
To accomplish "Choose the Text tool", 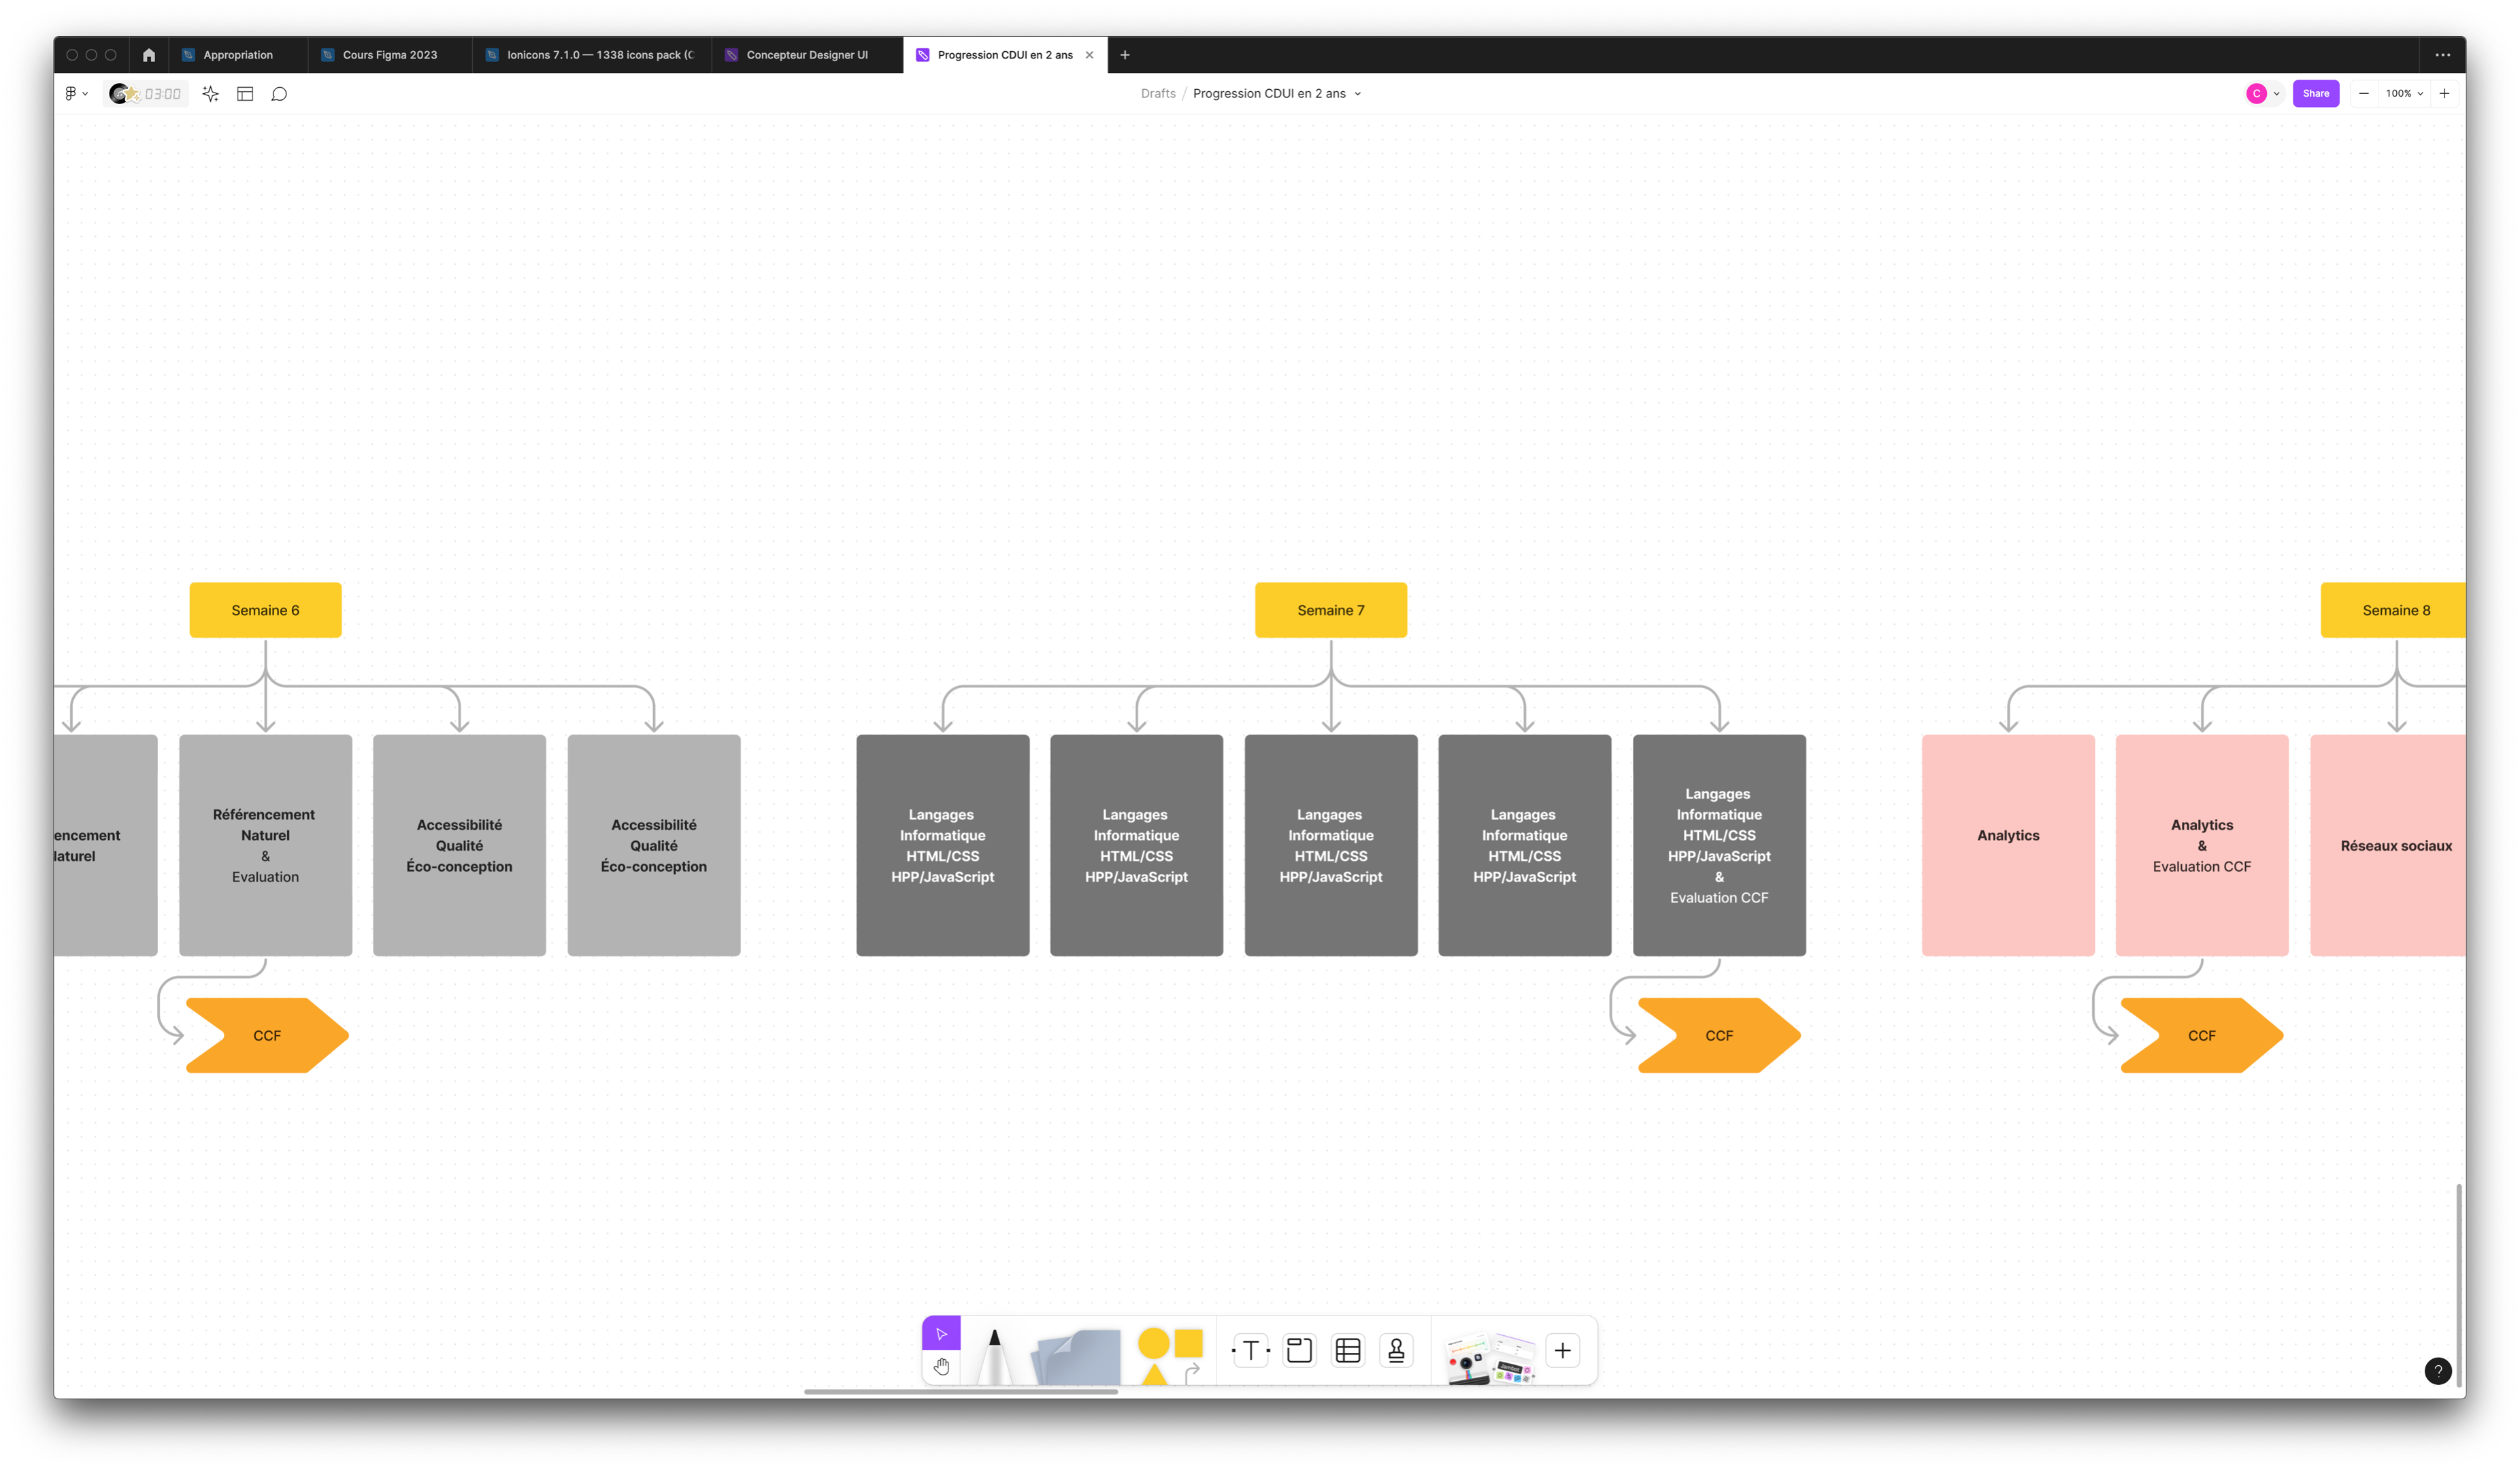I will pyautogui.click(x=1250, y=1351).
